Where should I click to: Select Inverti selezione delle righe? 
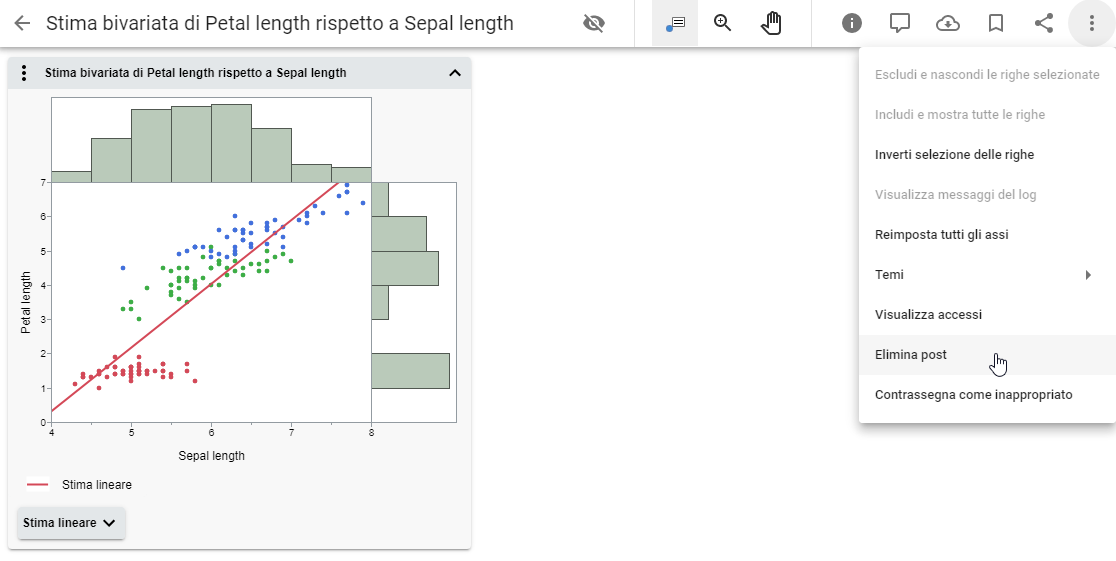tap(954, 155)
